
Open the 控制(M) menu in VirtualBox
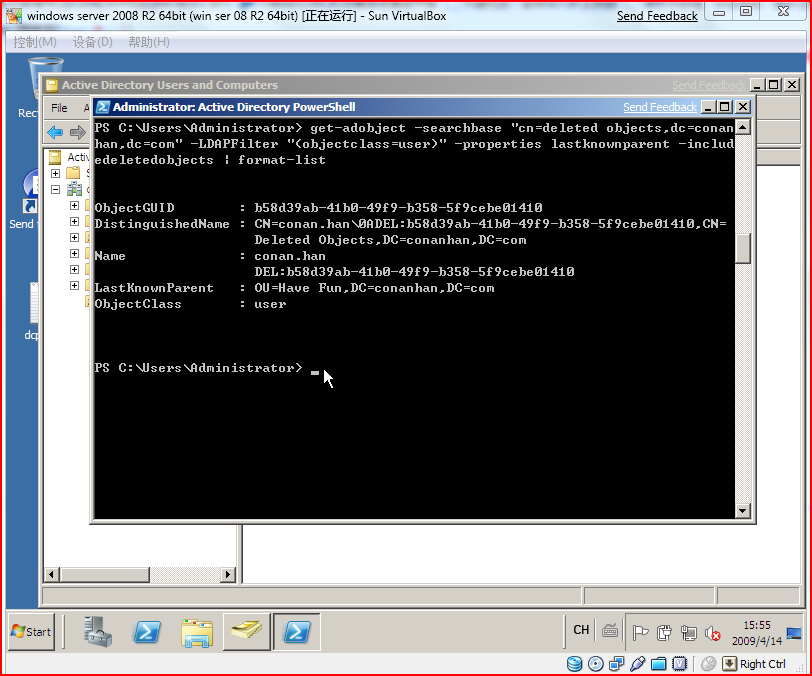click(x=35, y=42)
